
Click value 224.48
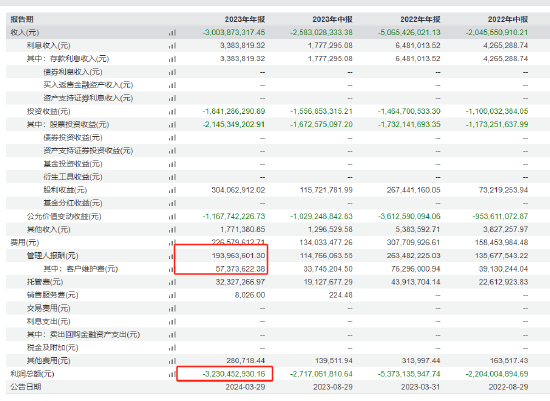[x=341, y=295]
